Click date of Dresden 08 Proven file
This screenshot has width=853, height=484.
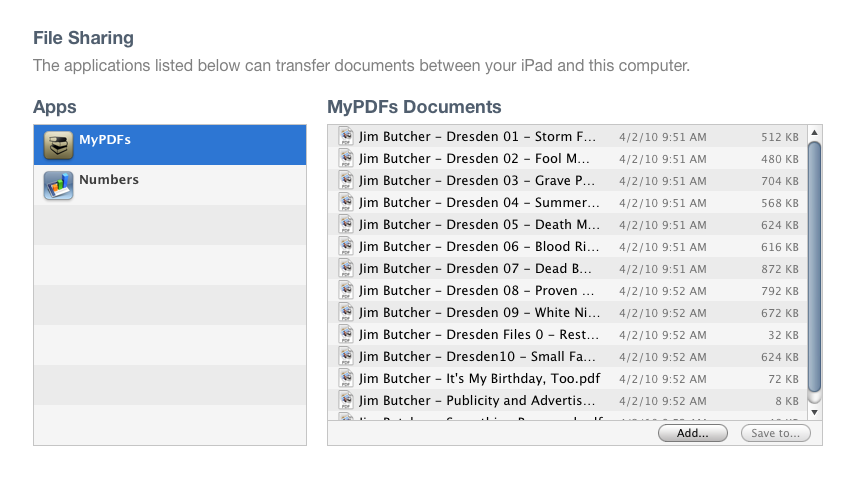click(663, 291)
